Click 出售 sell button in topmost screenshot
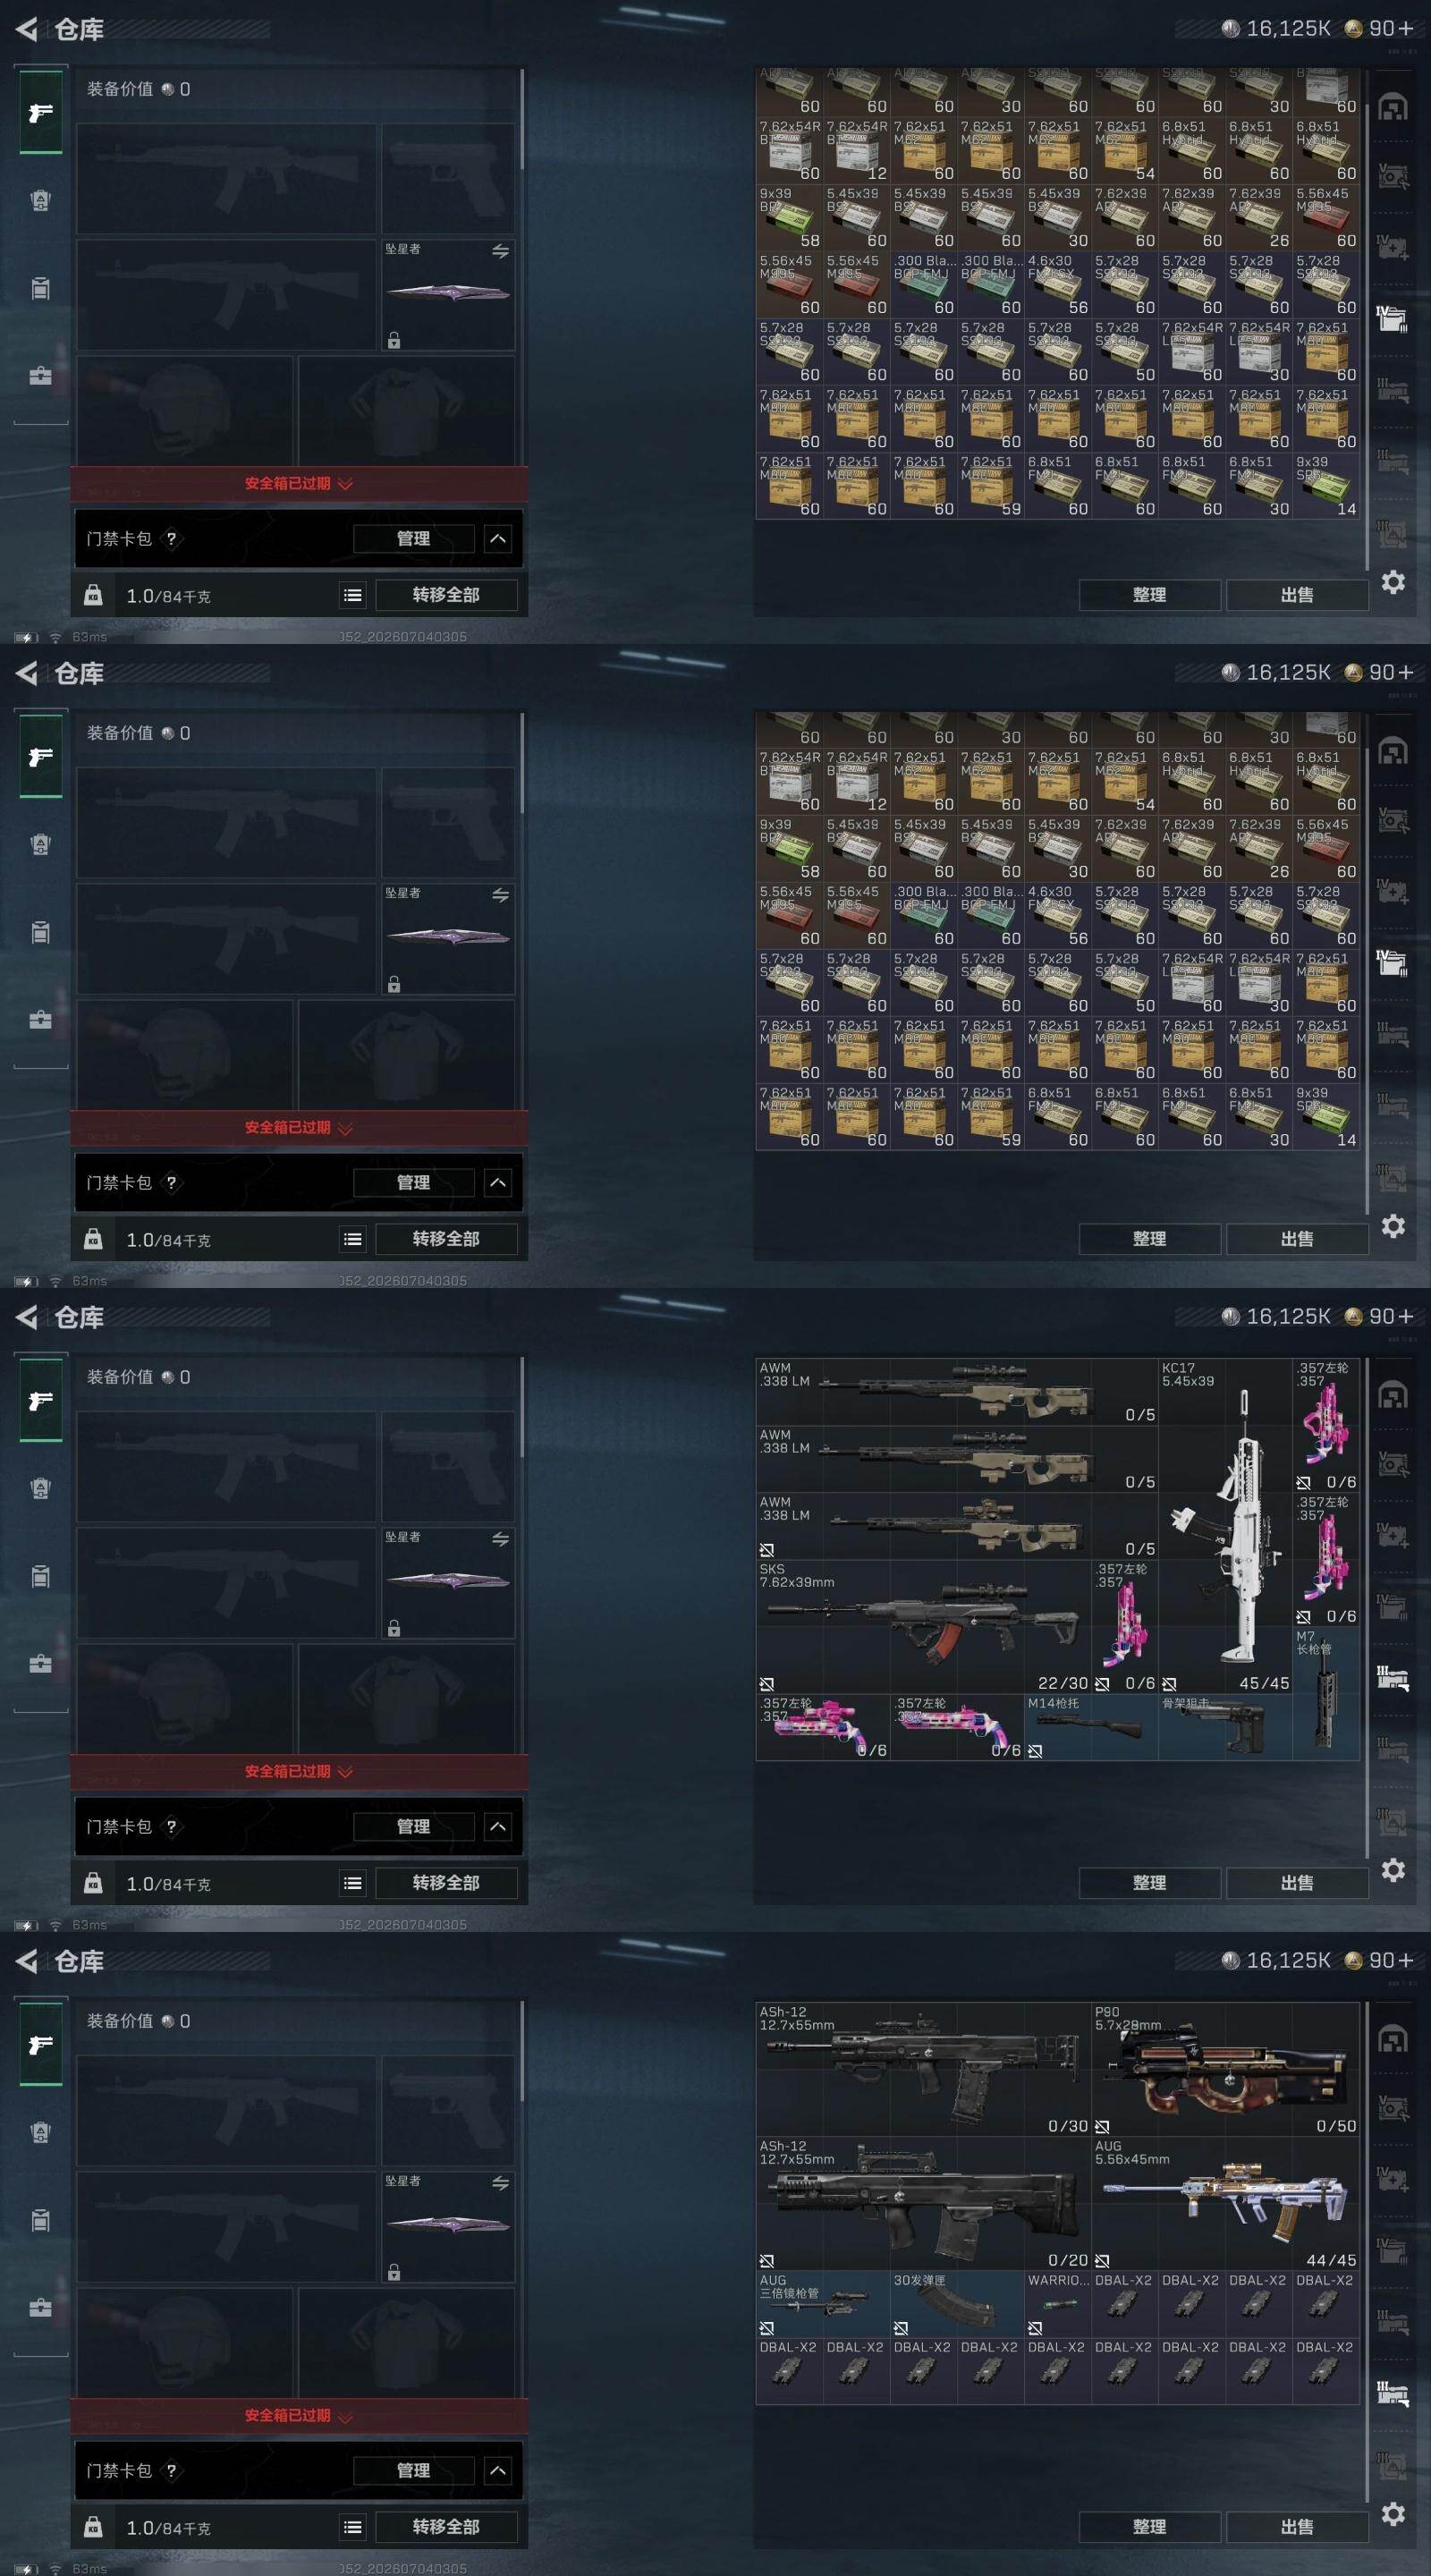Image resolution: width=1431 pixels, height=2576 pixels. click(x=1297, y=595)
